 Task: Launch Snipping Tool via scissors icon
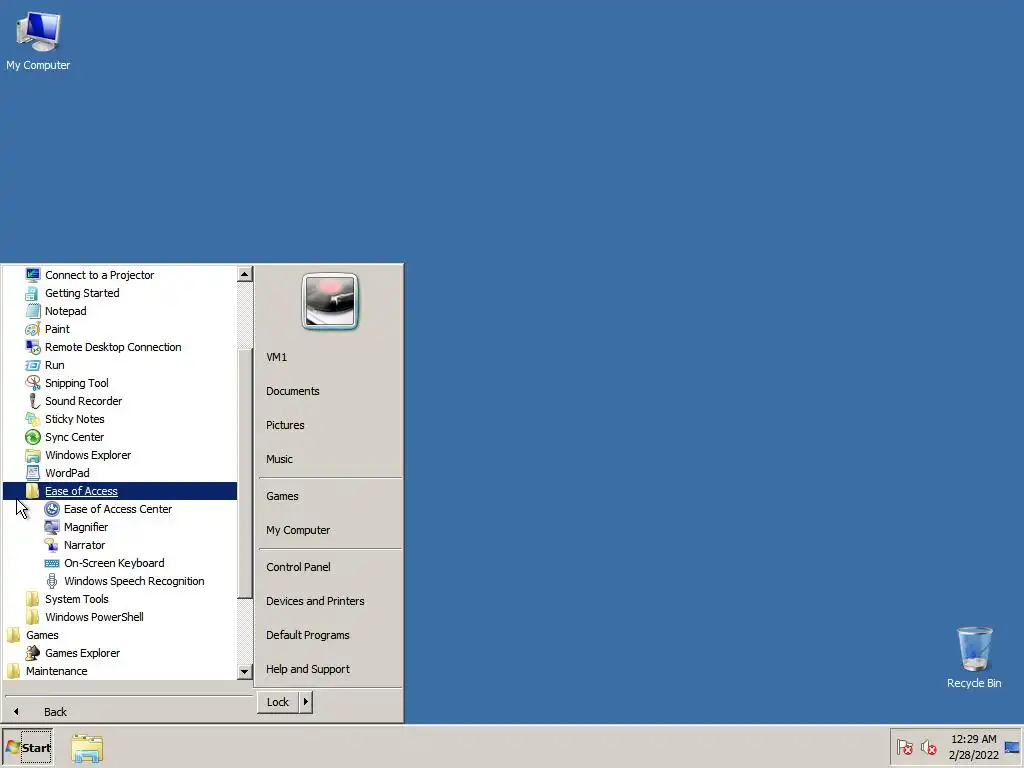pos(33,383)
